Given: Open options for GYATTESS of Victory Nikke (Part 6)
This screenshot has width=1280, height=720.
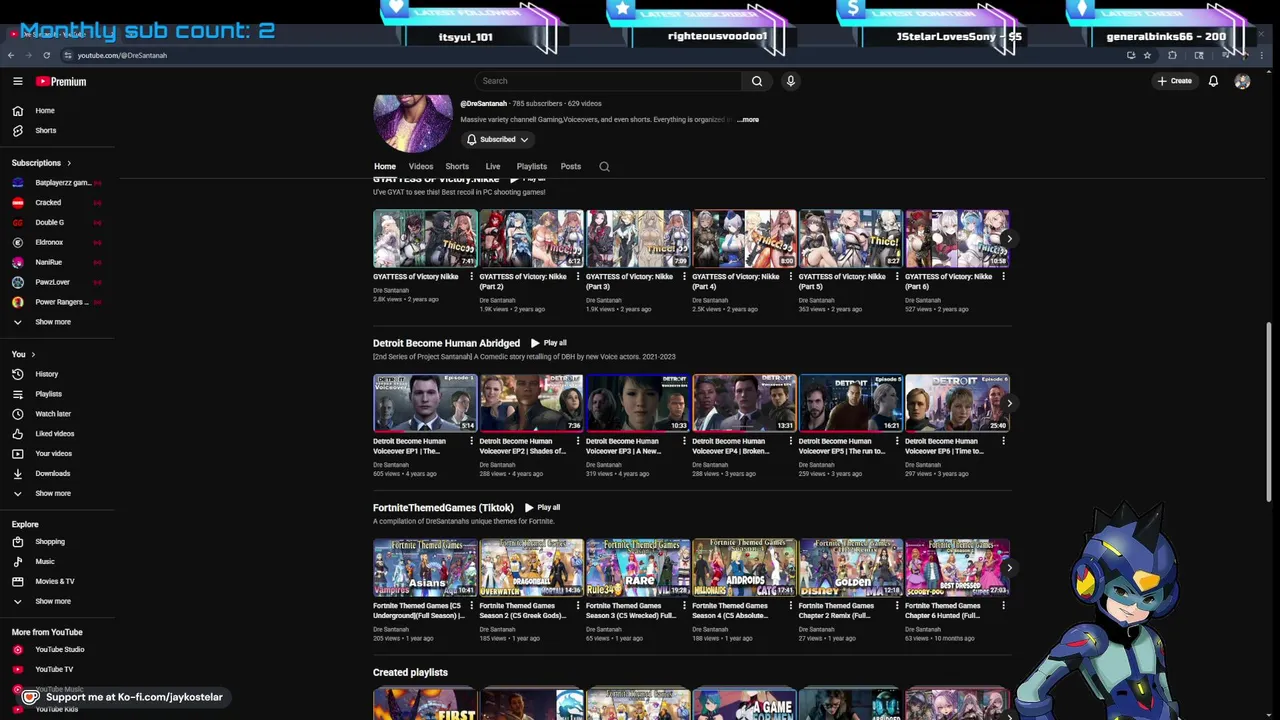Looking at the screenshot, I should coord(1003,277).
